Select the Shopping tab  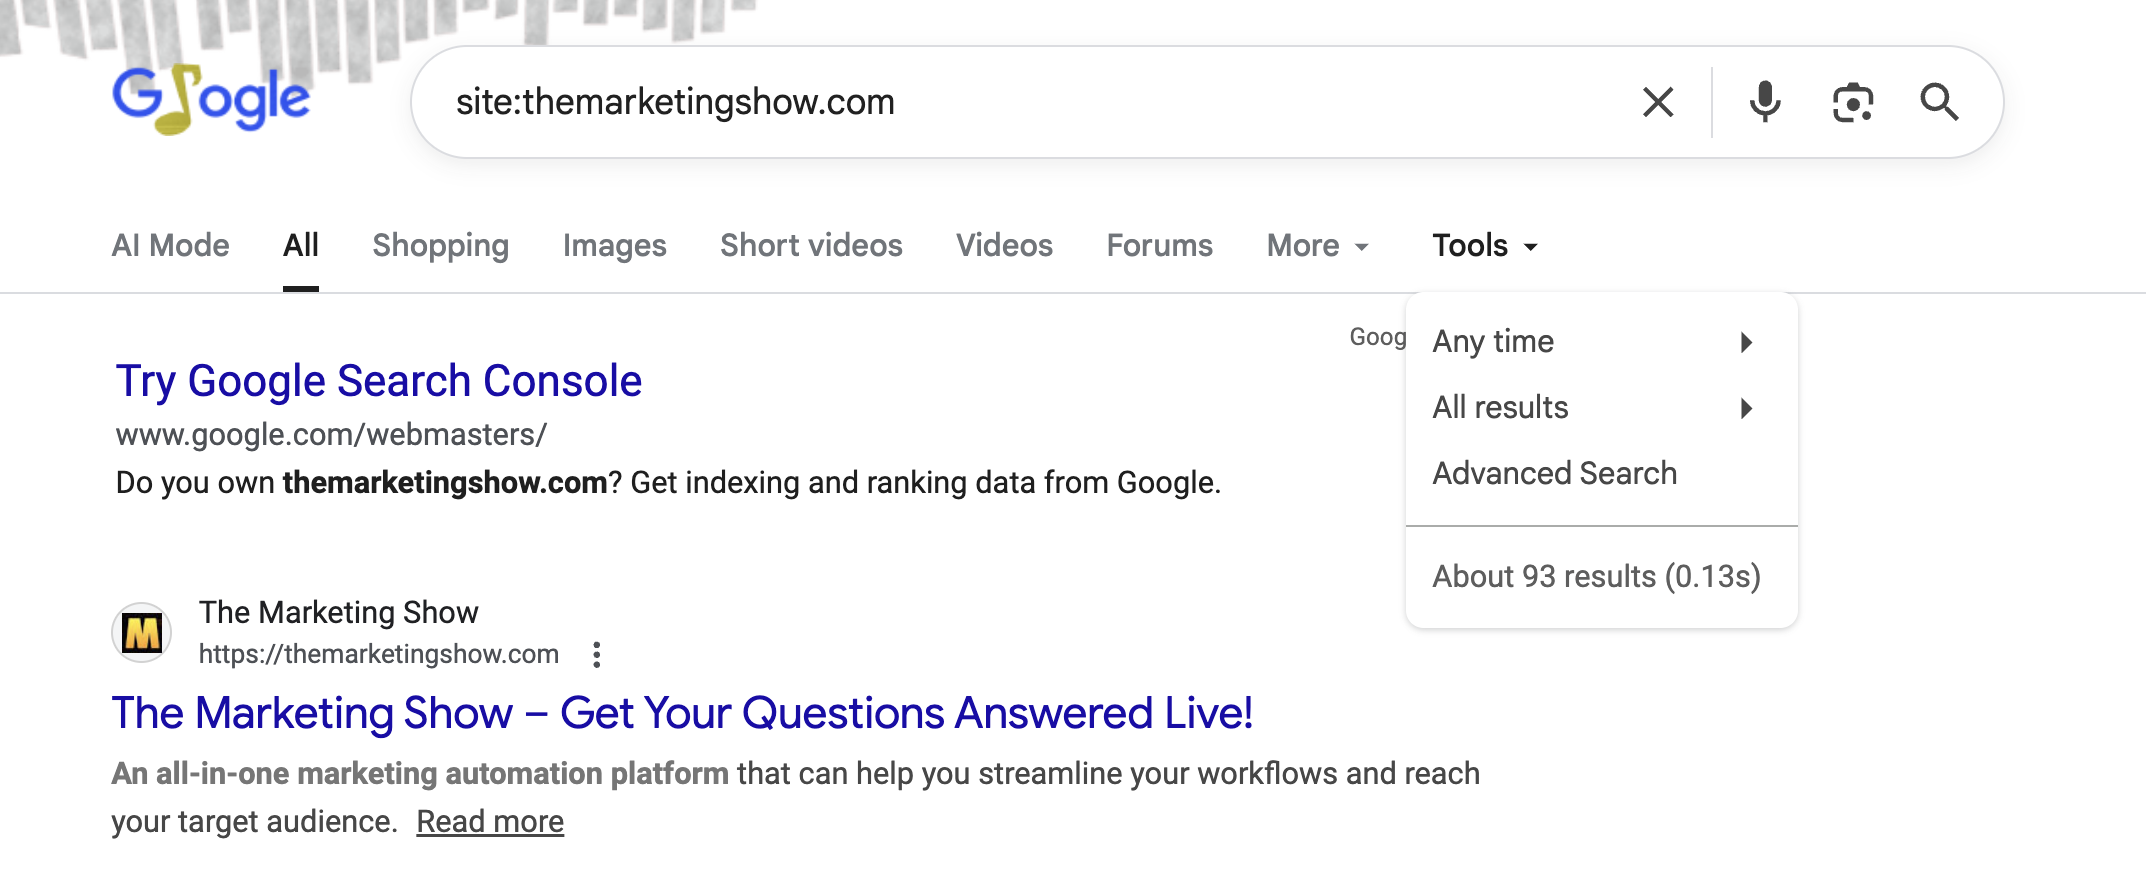pyautogui.click(x=440, y=246)
